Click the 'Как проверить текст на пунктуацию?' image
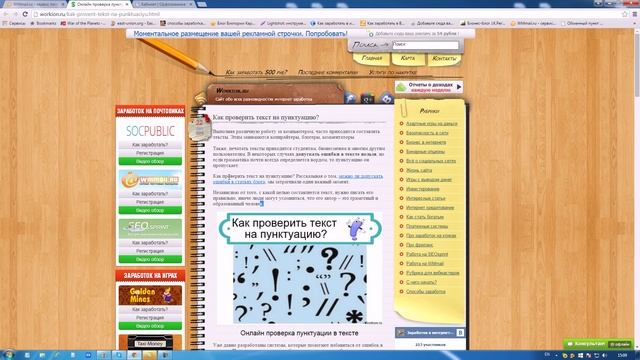Image resolution: width=640 pixels, height=360 pixels. click(300, 269)
